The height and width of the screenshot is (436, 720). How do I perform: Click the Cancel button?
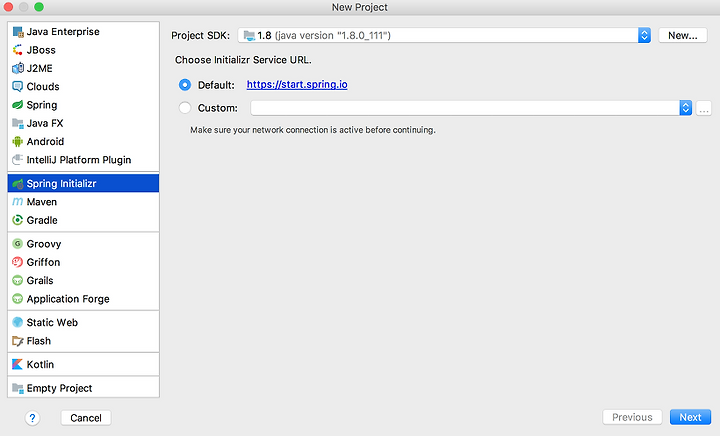click(x=86, y=418)
